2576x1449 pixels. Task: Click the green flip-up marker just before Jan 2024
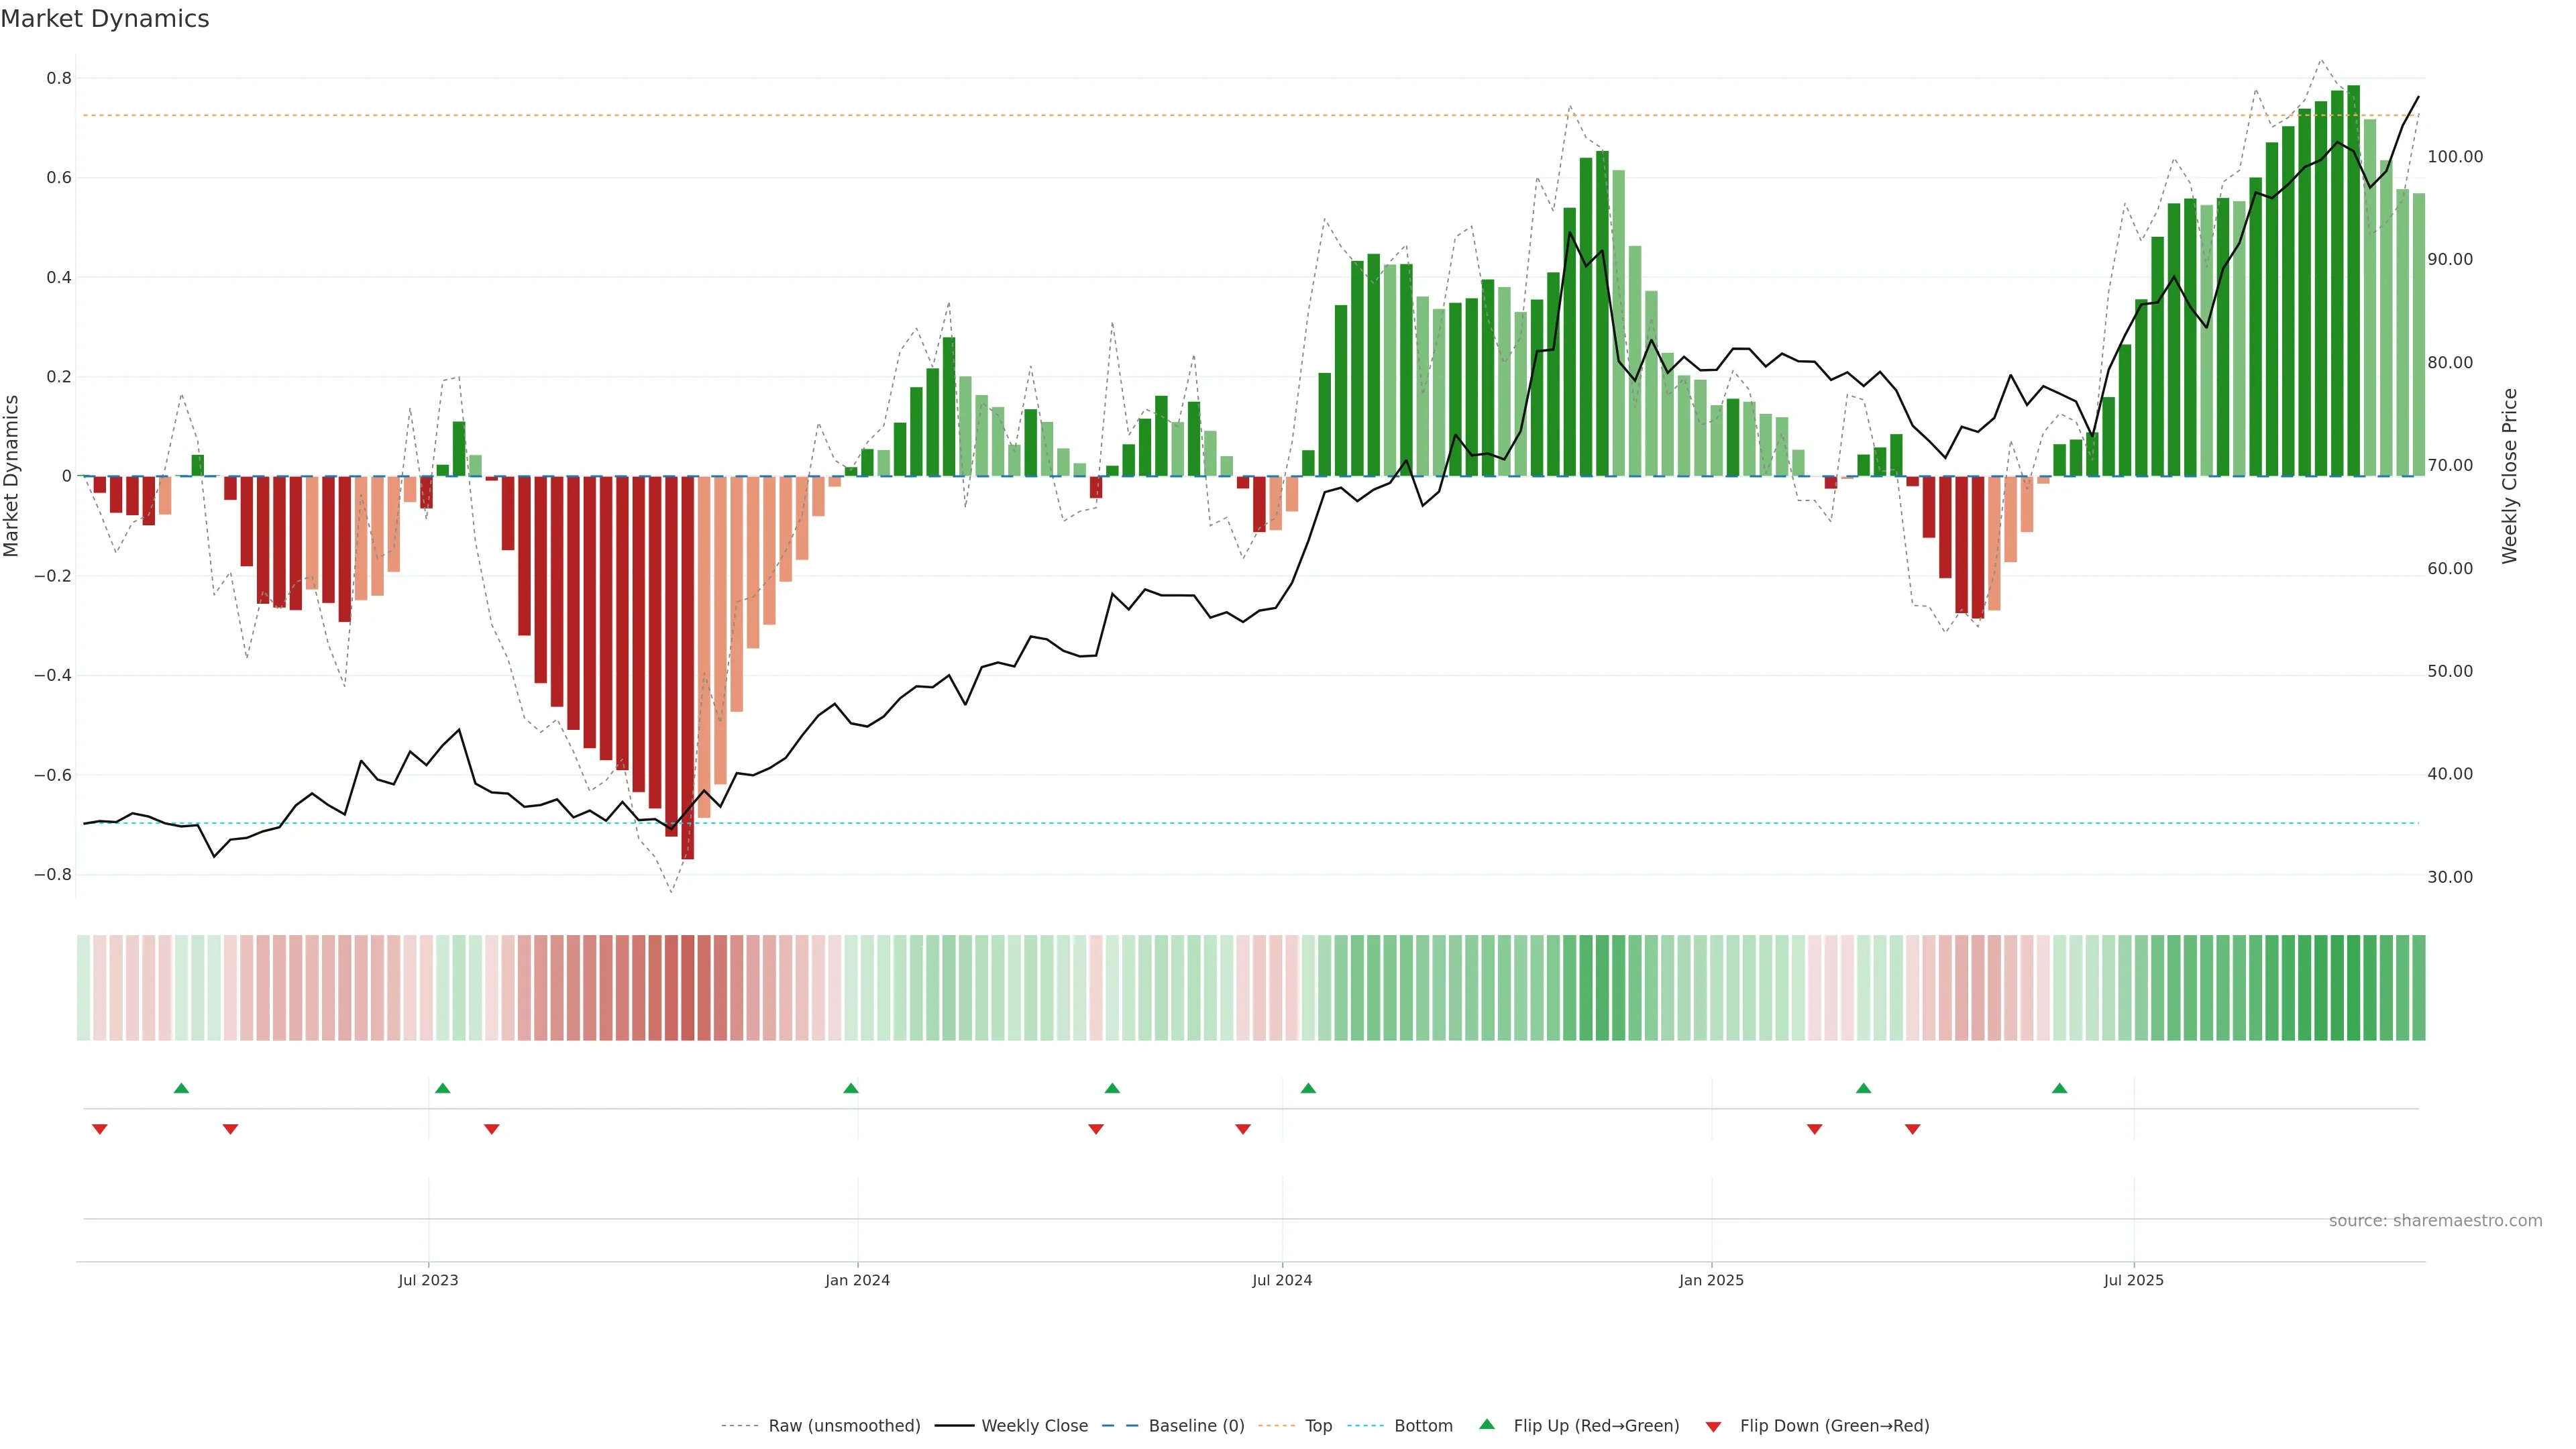click(x=851, y=1088)
